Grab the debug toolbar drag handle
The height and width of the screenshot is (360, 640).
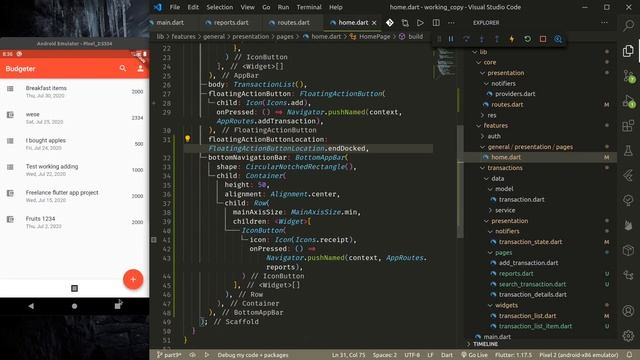439,39
